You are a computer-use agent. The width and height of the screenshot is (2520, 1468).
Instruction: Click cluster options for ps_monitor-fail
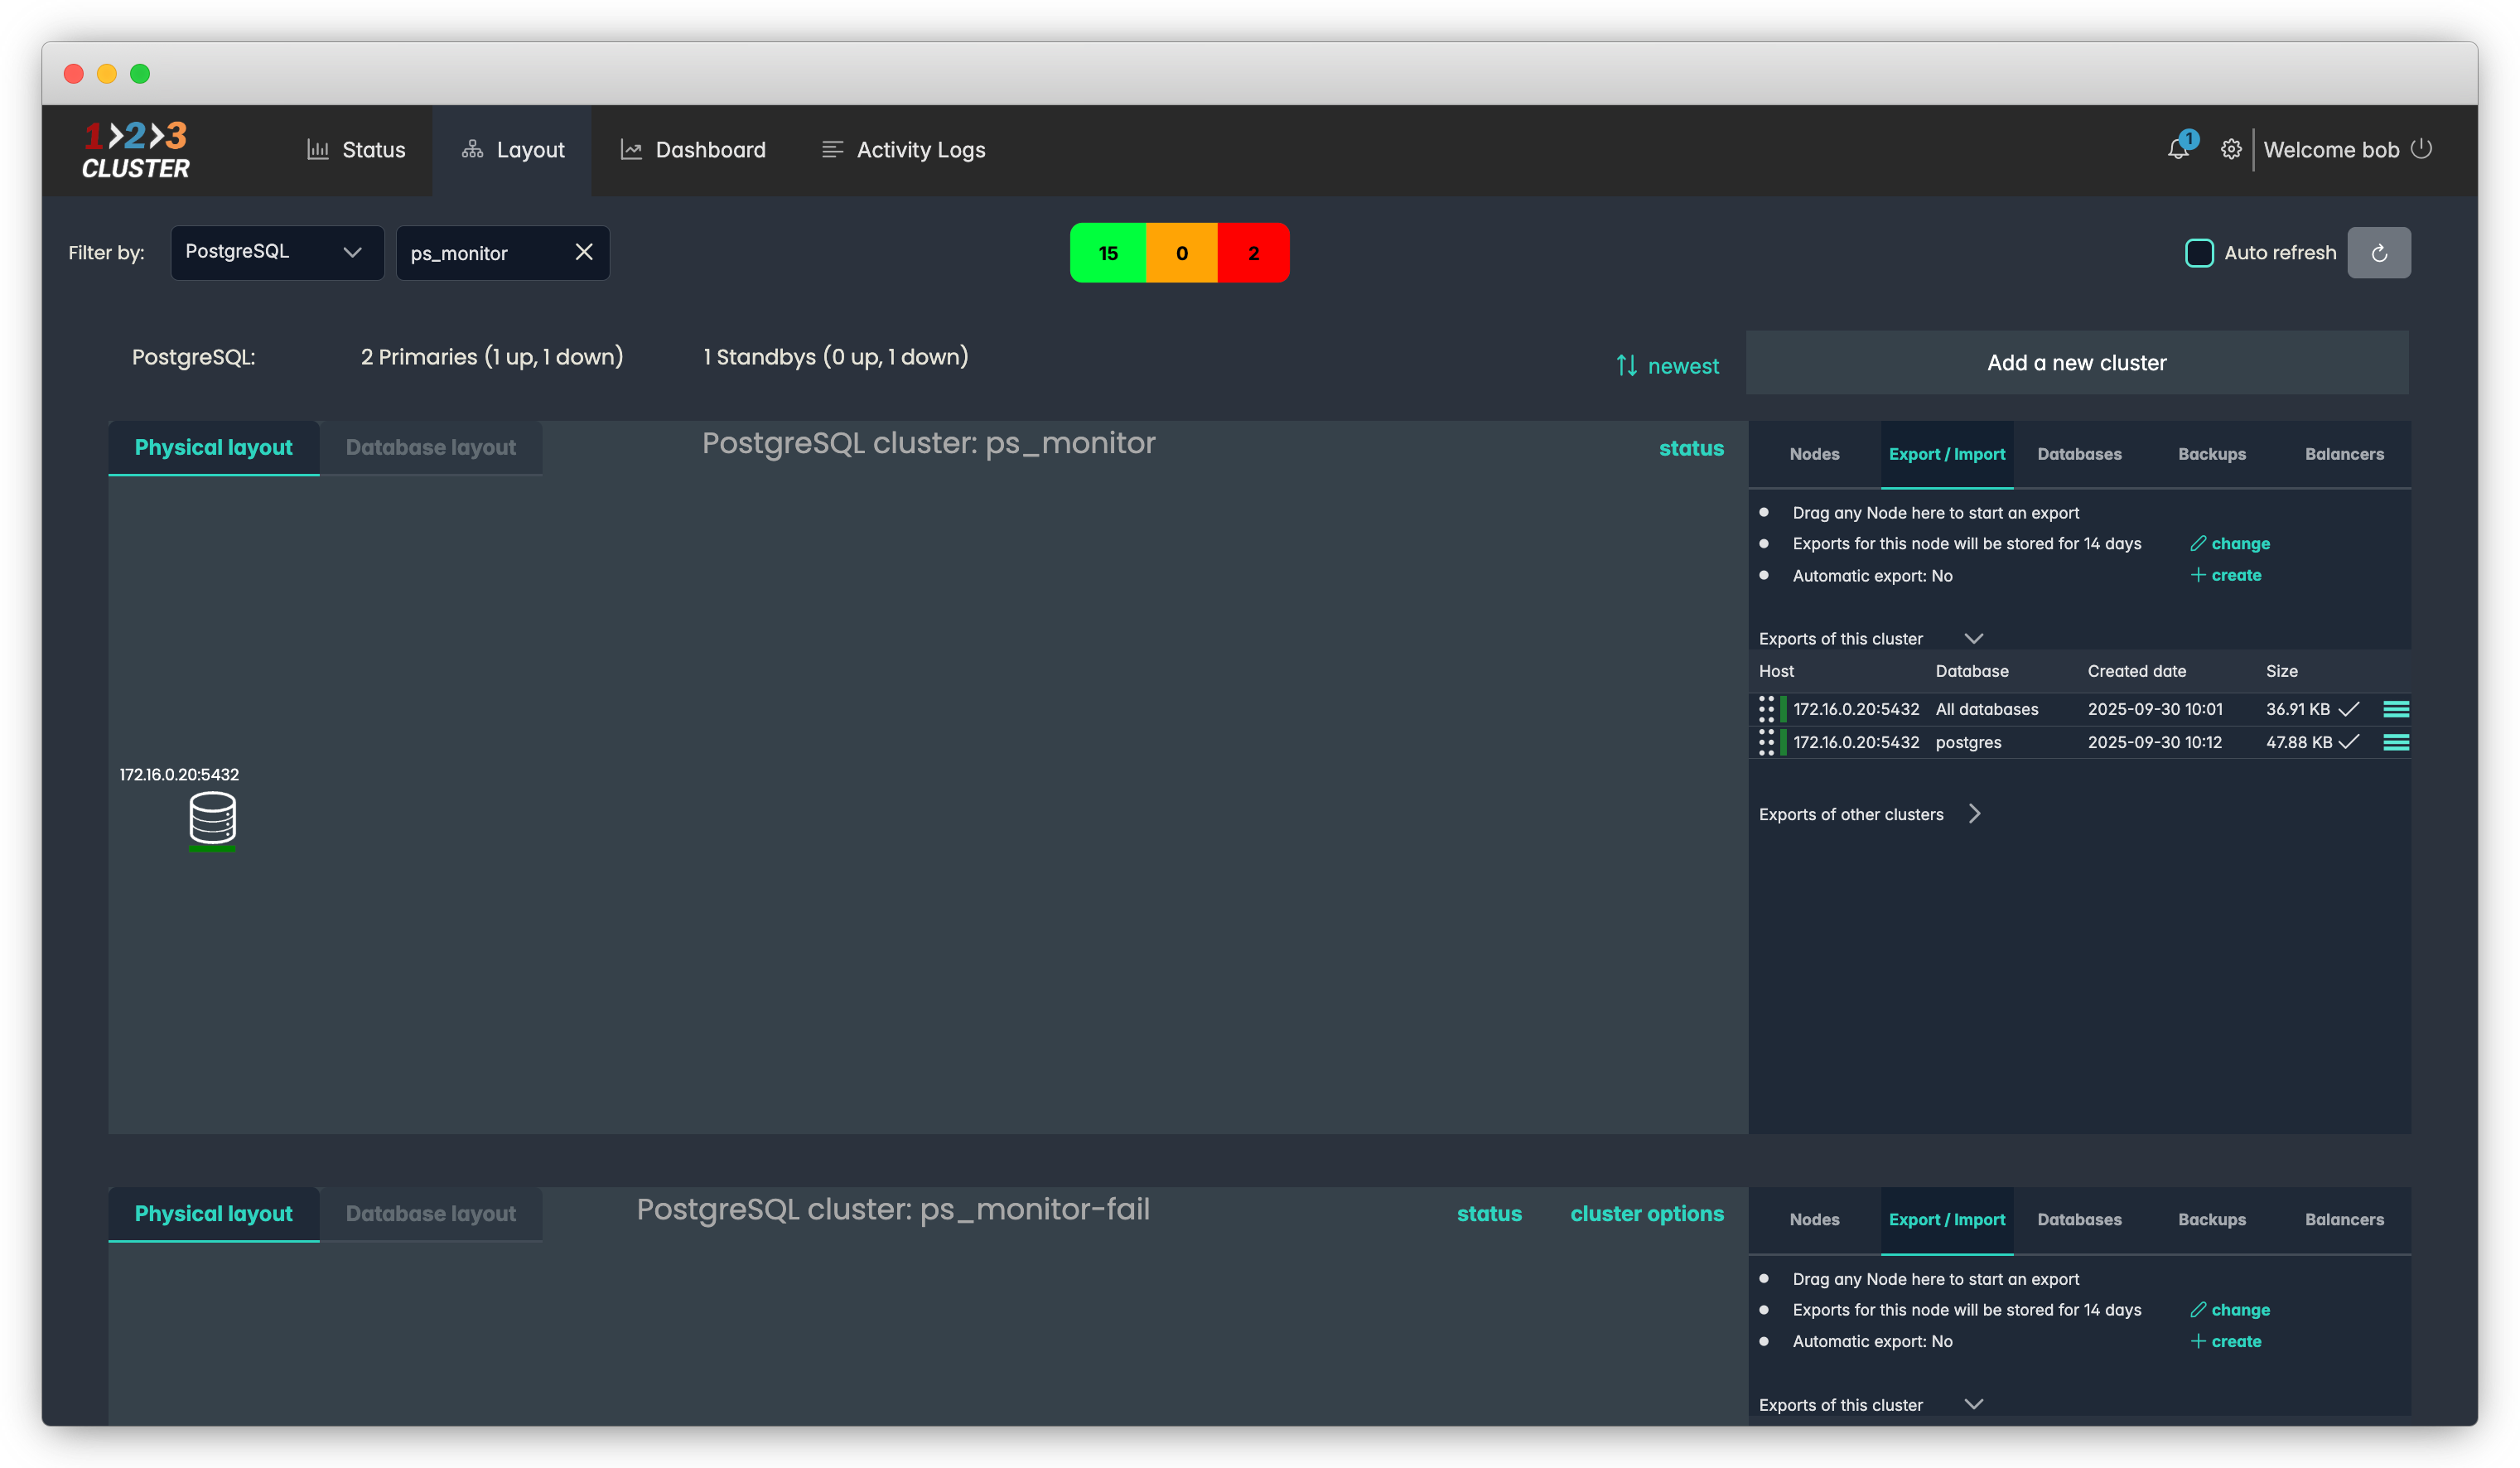(x=1646, y=1213)
